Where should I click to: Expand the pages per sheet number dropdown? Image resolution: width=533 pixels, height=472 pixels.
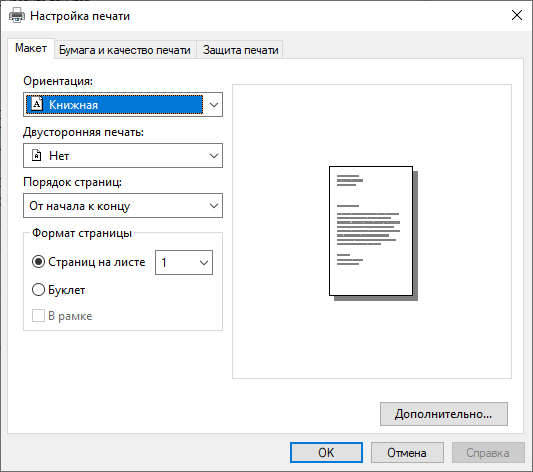pyautogui.click(x=184, y=262)
